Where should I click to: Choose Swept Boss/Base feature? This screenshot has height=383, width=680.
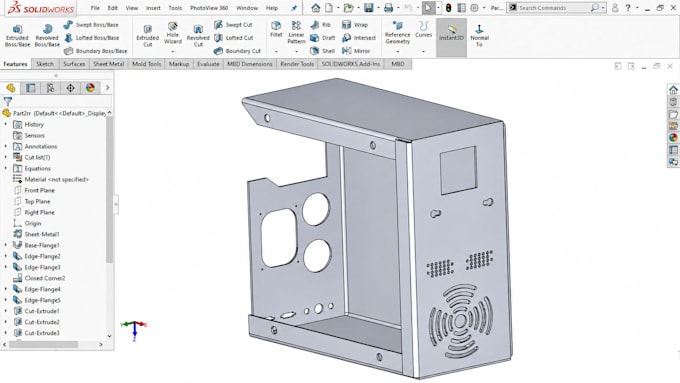[91, 25]
